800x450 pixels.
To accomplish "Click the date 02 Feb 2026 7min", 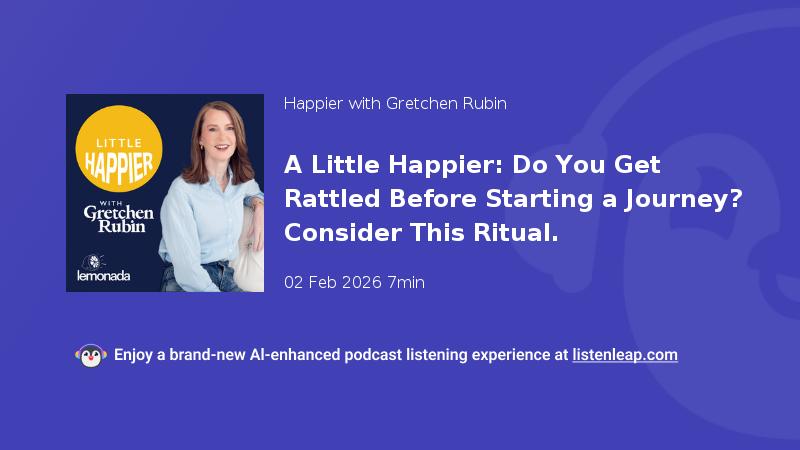I will tap(354, 282).
